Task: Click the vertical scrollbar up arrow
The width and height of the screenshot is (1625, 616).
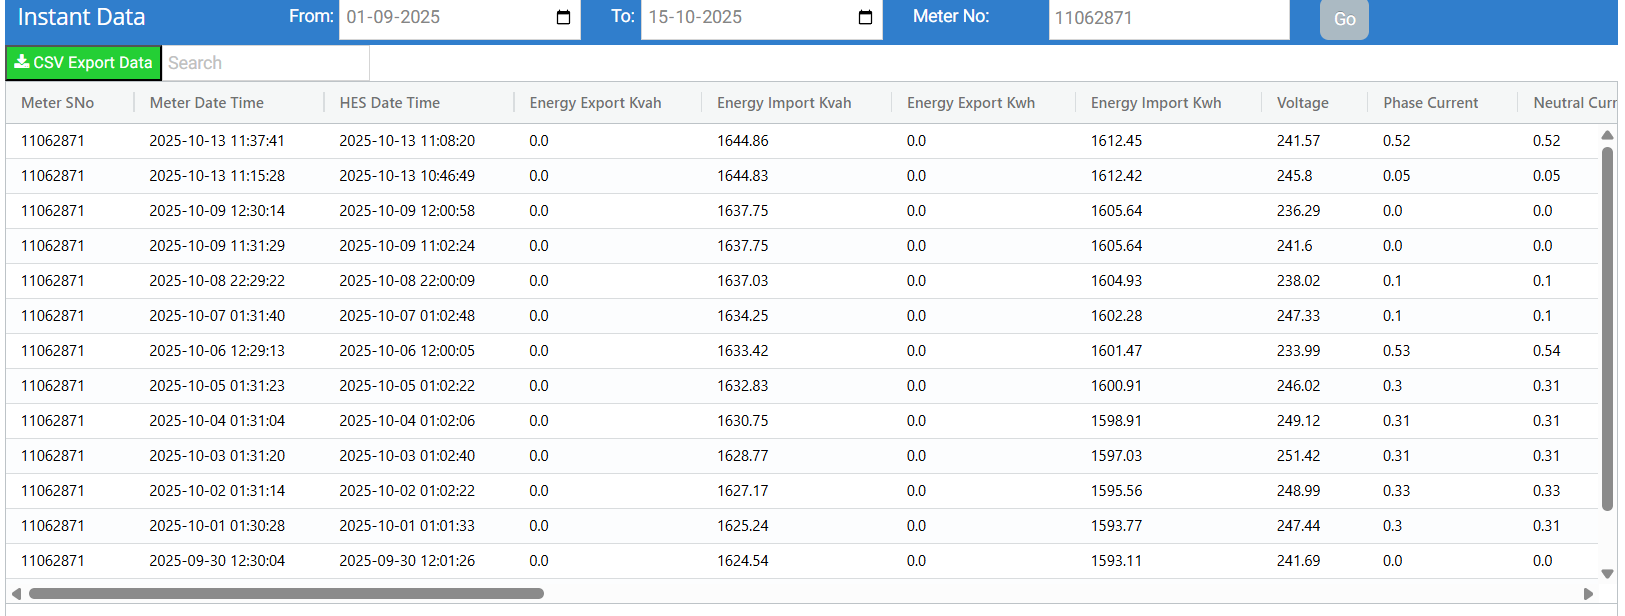Action: pos(1607,135)
